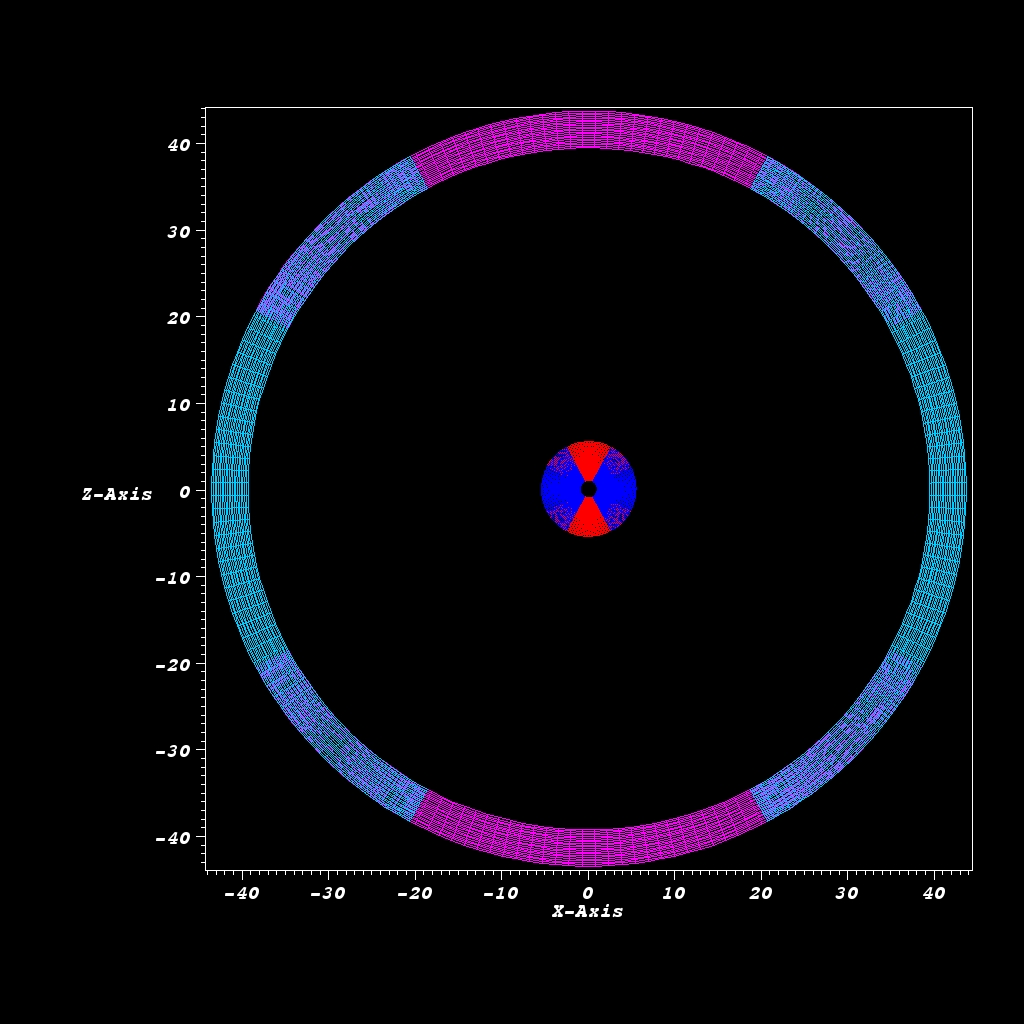
Task: Click the black hole at disk center
Action: pos(588,489)
